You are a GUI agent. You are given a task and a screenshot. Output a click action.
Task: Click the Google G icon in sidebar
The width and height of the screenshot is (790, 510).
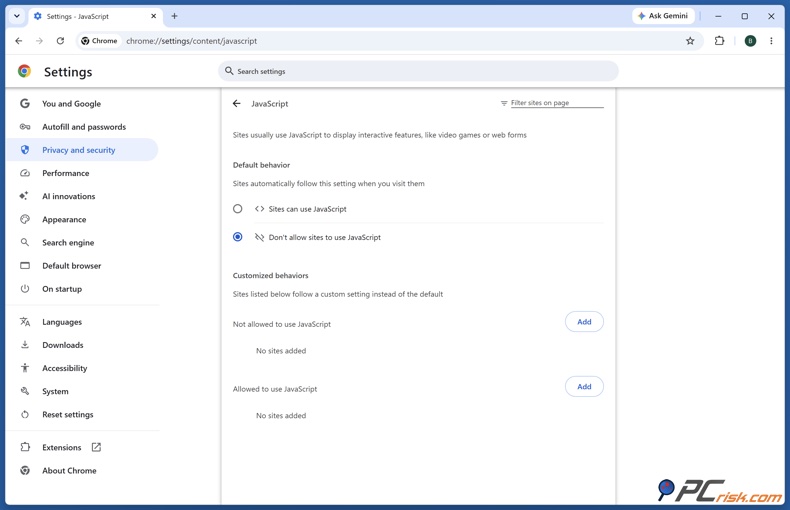point(25,103)
